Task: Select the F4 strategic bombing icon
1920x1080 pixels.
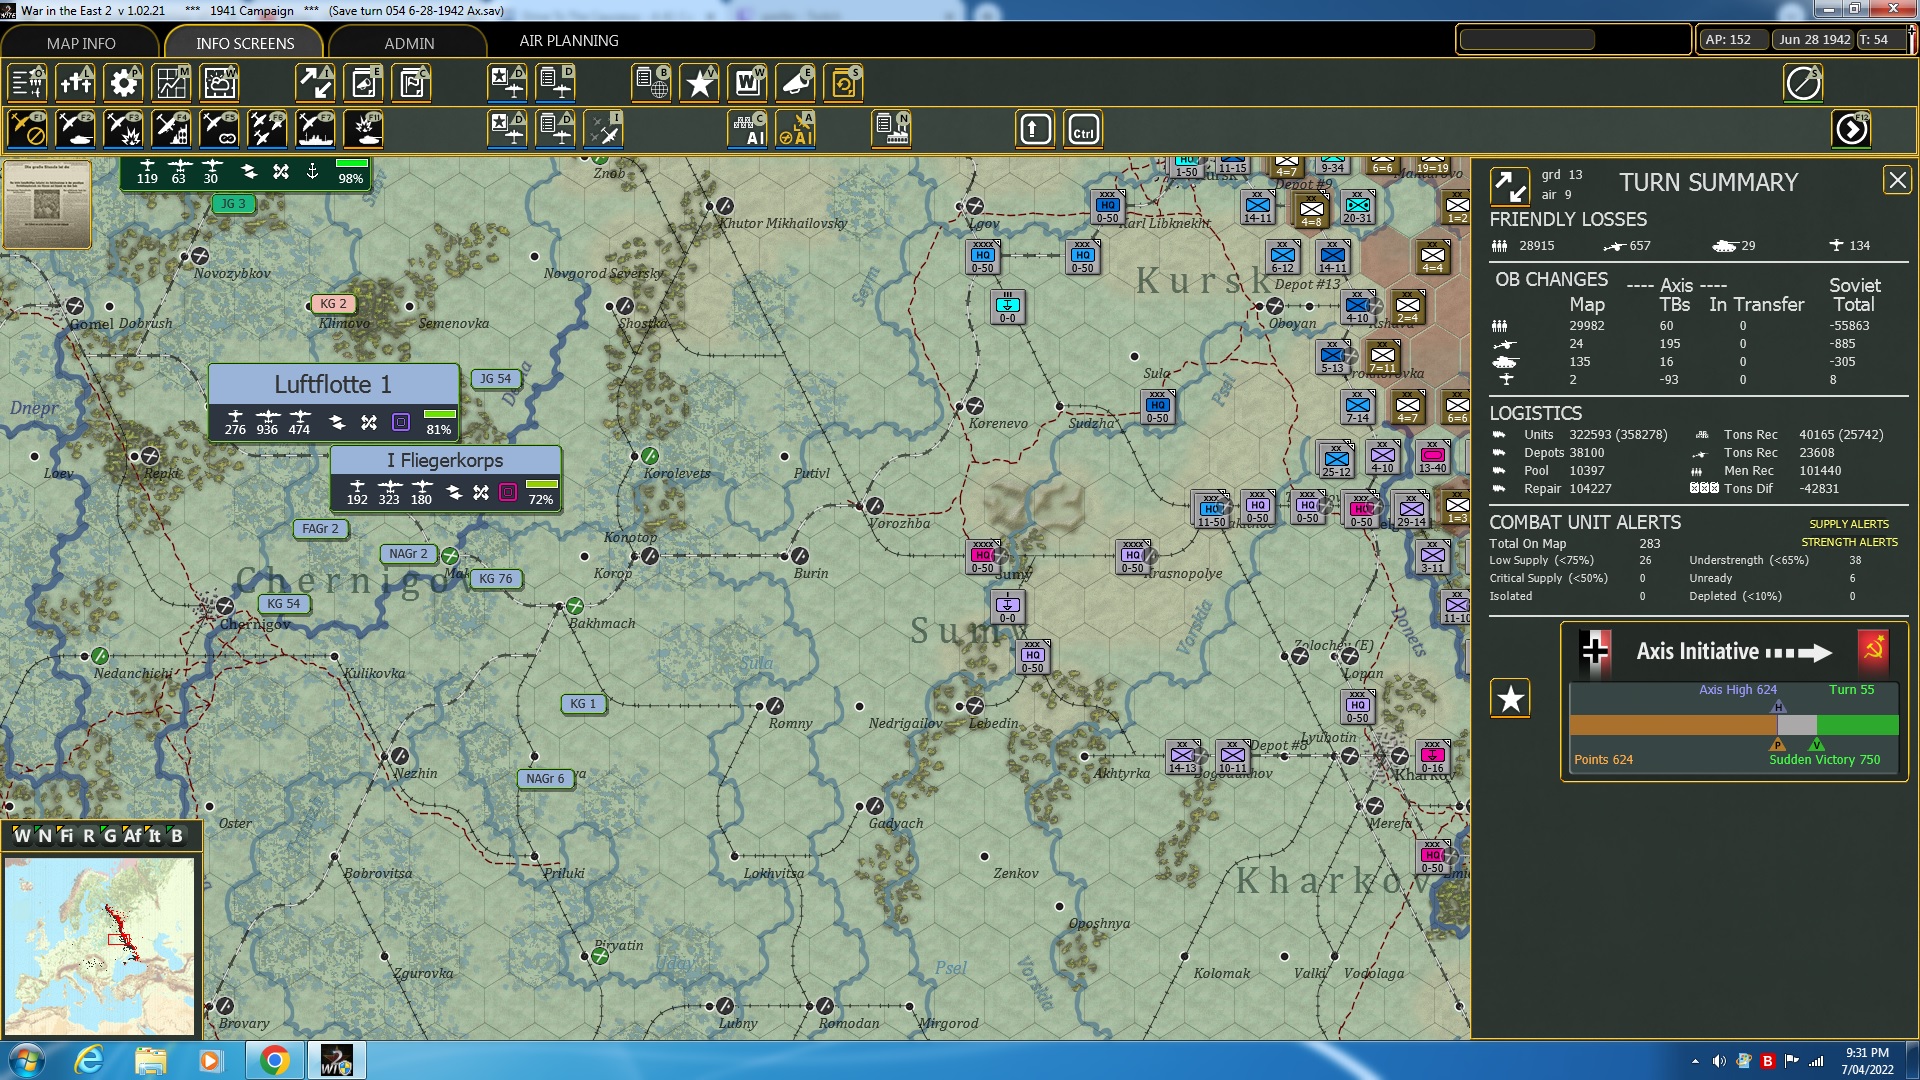Action: pyautogui.click(x=171, y=130)
